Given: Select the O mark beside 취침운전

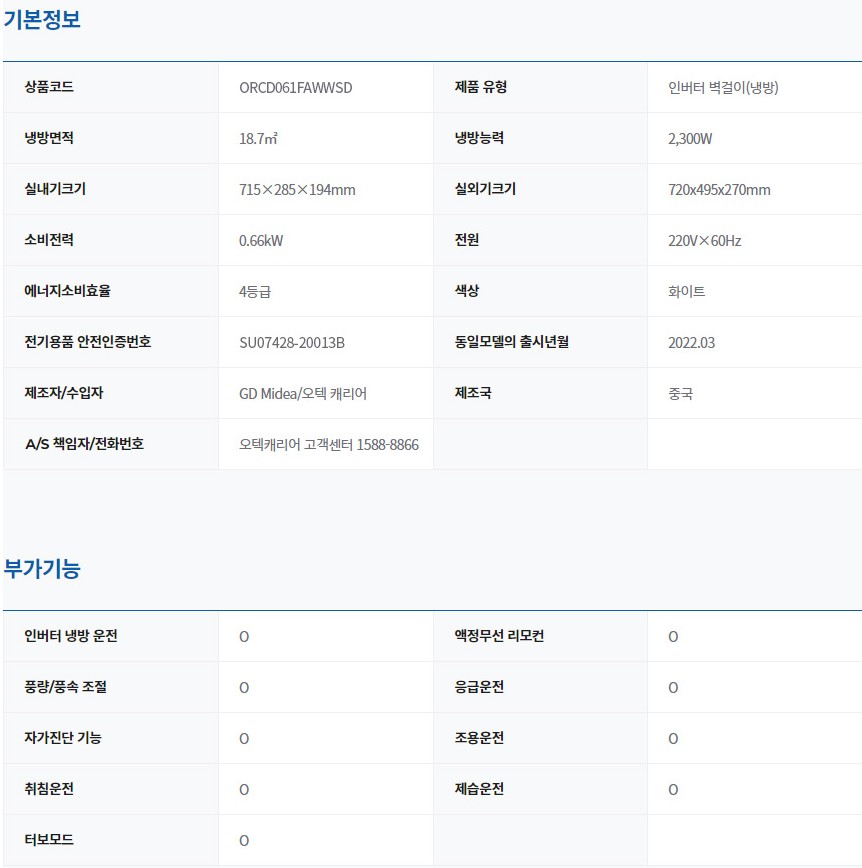Looking at the screenshot, I should [244, 789].
